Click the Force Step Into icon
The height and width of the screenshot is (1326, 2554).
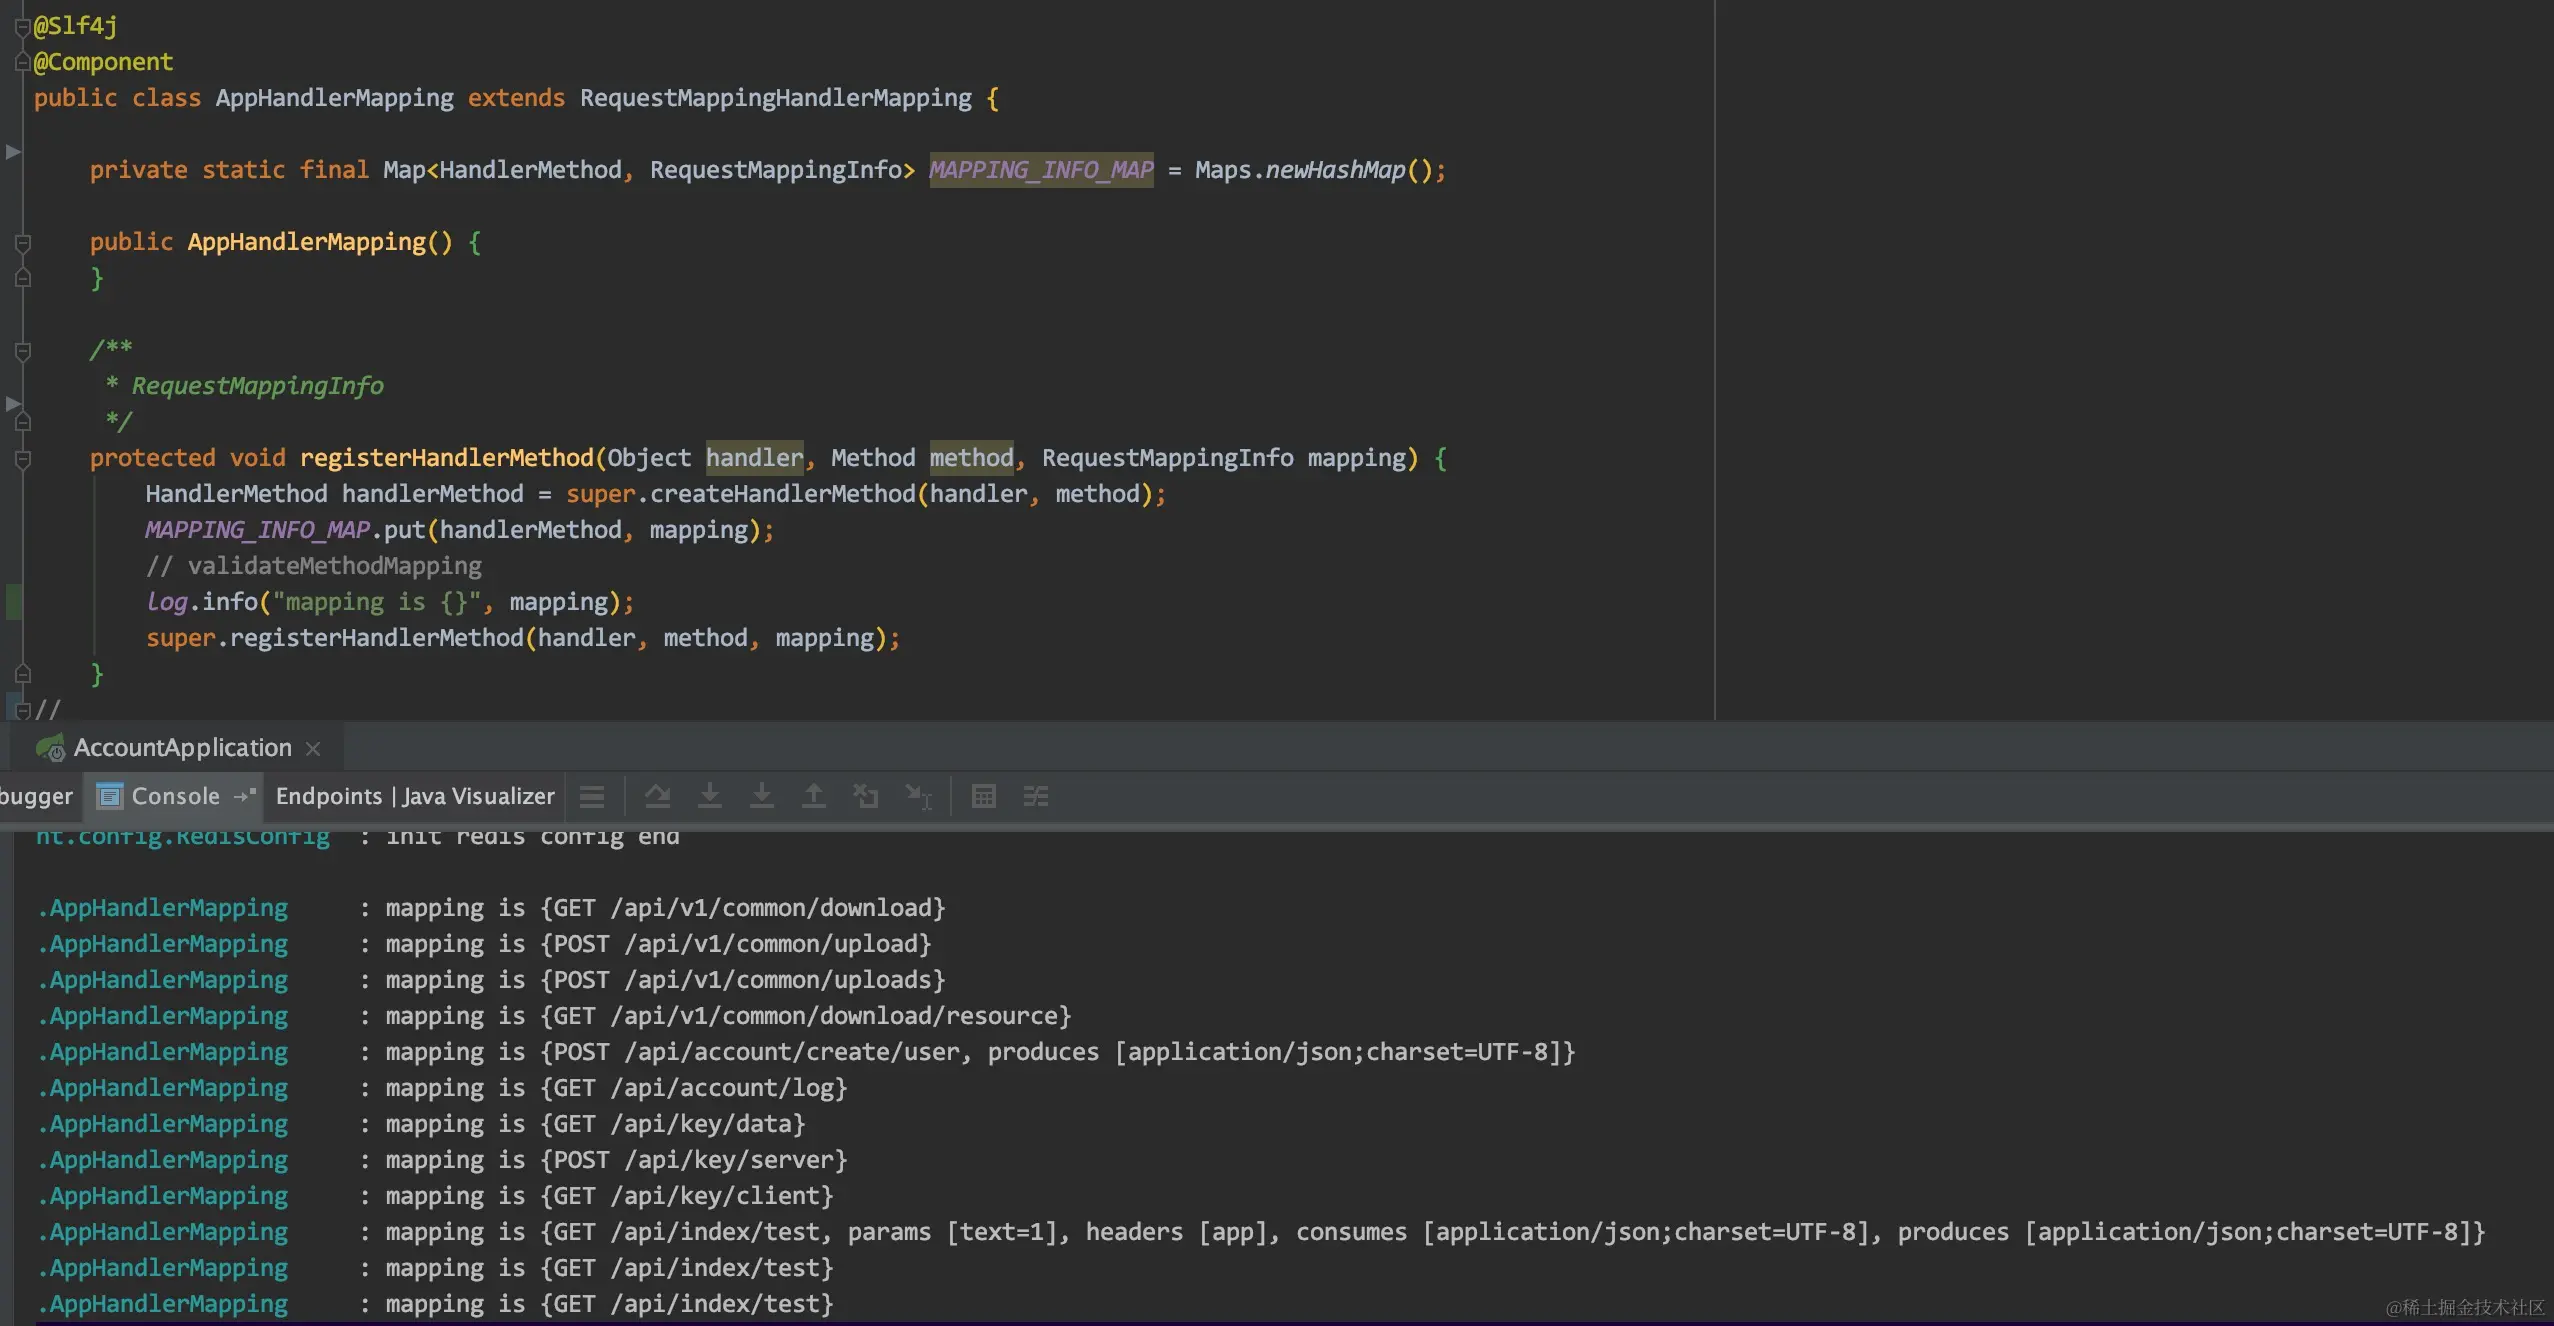762,796
